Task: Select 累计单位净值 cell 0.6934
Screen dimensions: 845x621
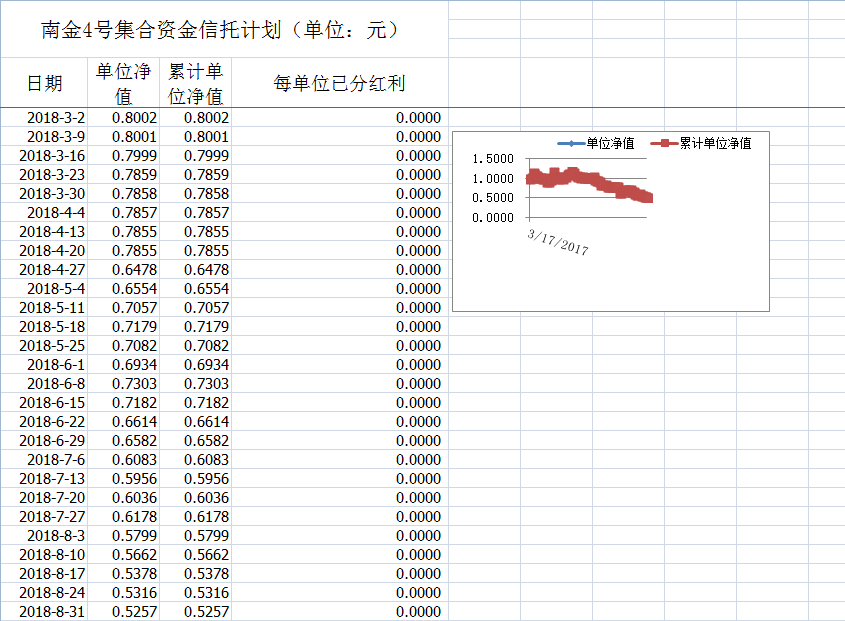Action: (x=196, y=364)
